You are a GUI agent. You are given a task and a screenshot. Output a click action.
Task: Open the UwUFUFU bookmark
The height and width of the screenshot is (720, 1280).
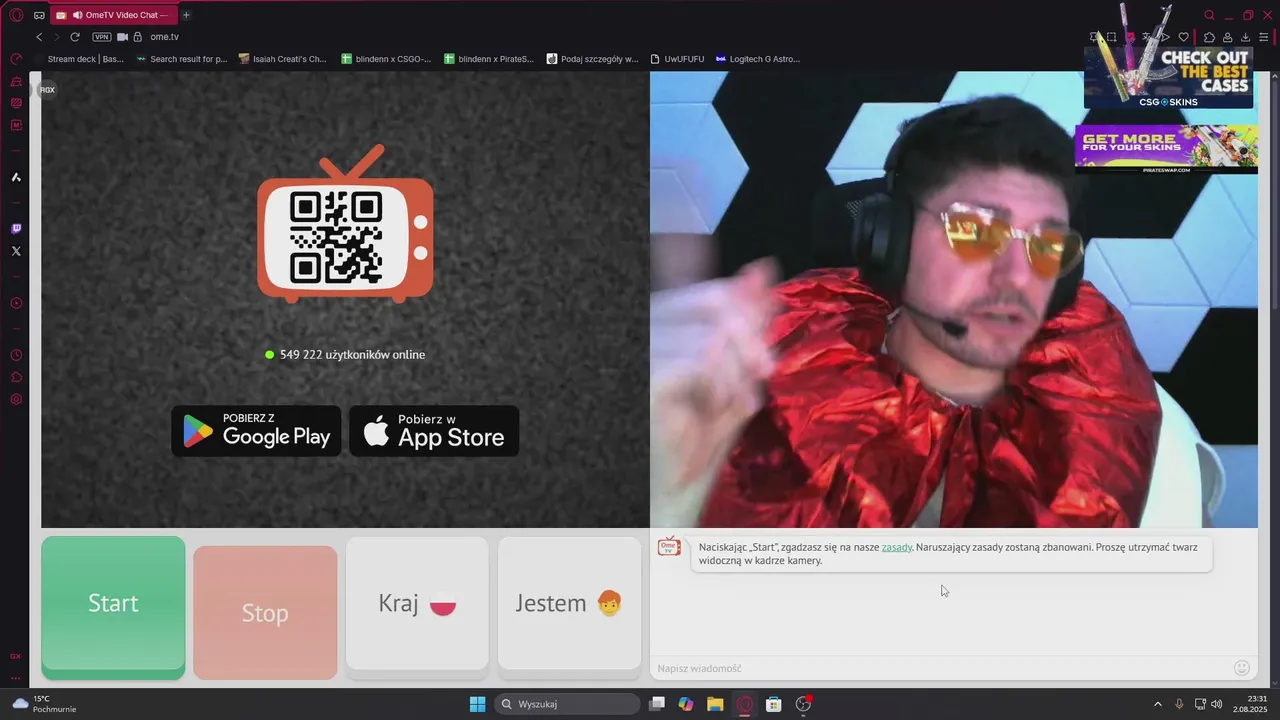pos(677,59)
